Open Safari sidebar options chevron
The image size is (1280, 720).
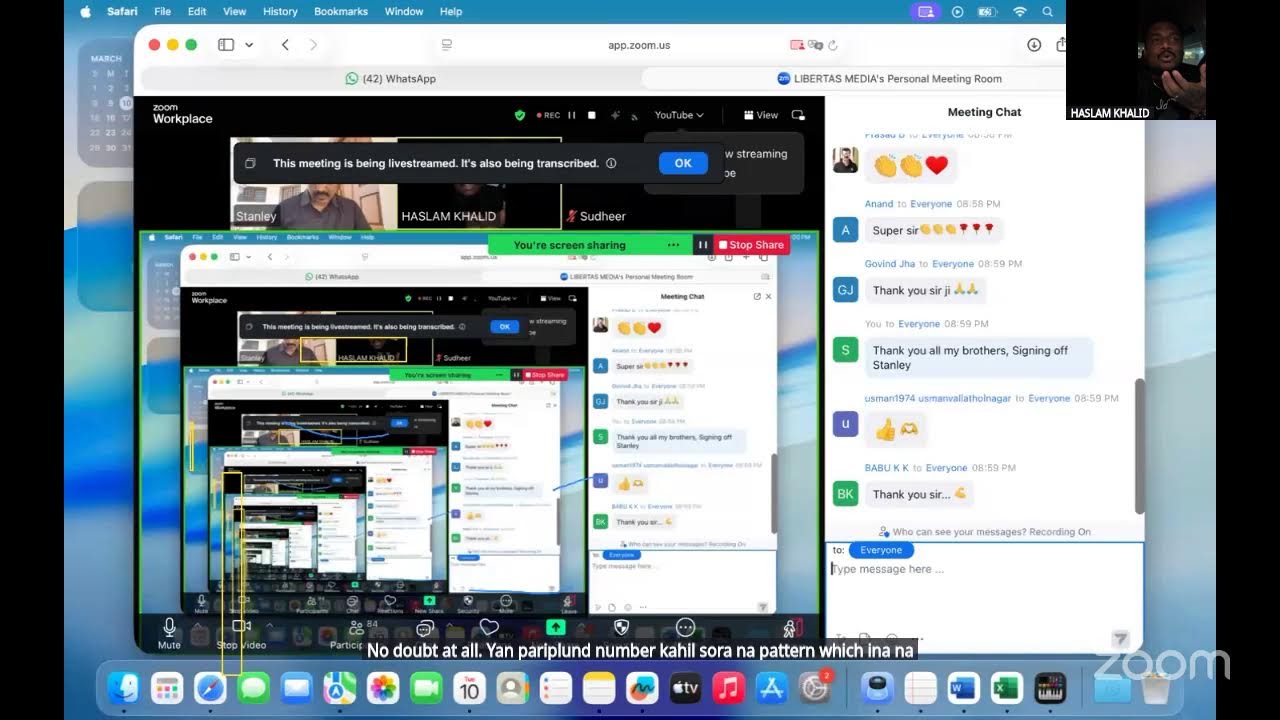coord(249,45)
